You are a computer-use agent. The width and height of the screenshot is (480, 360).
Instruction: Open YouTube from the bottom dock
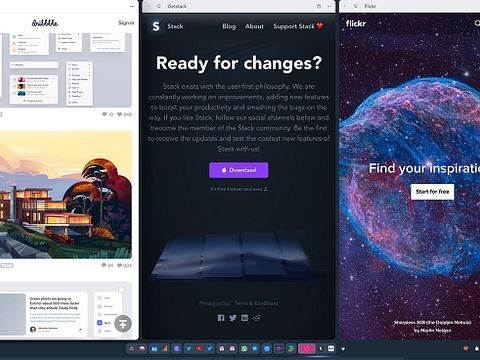point(199,348)
